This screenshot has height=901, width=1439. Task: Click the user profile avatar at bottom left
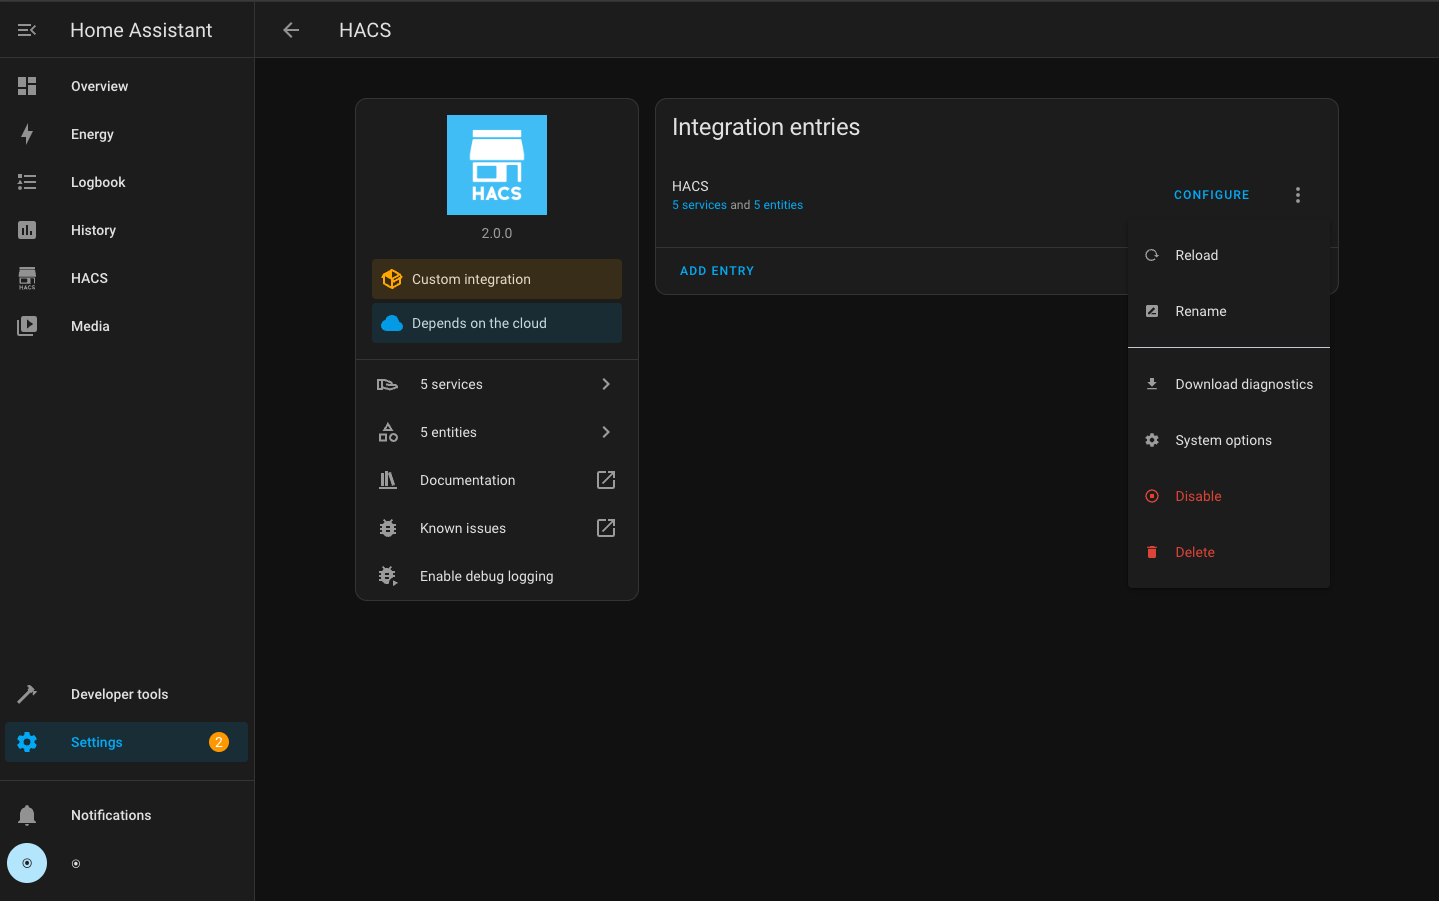[27, 863]
